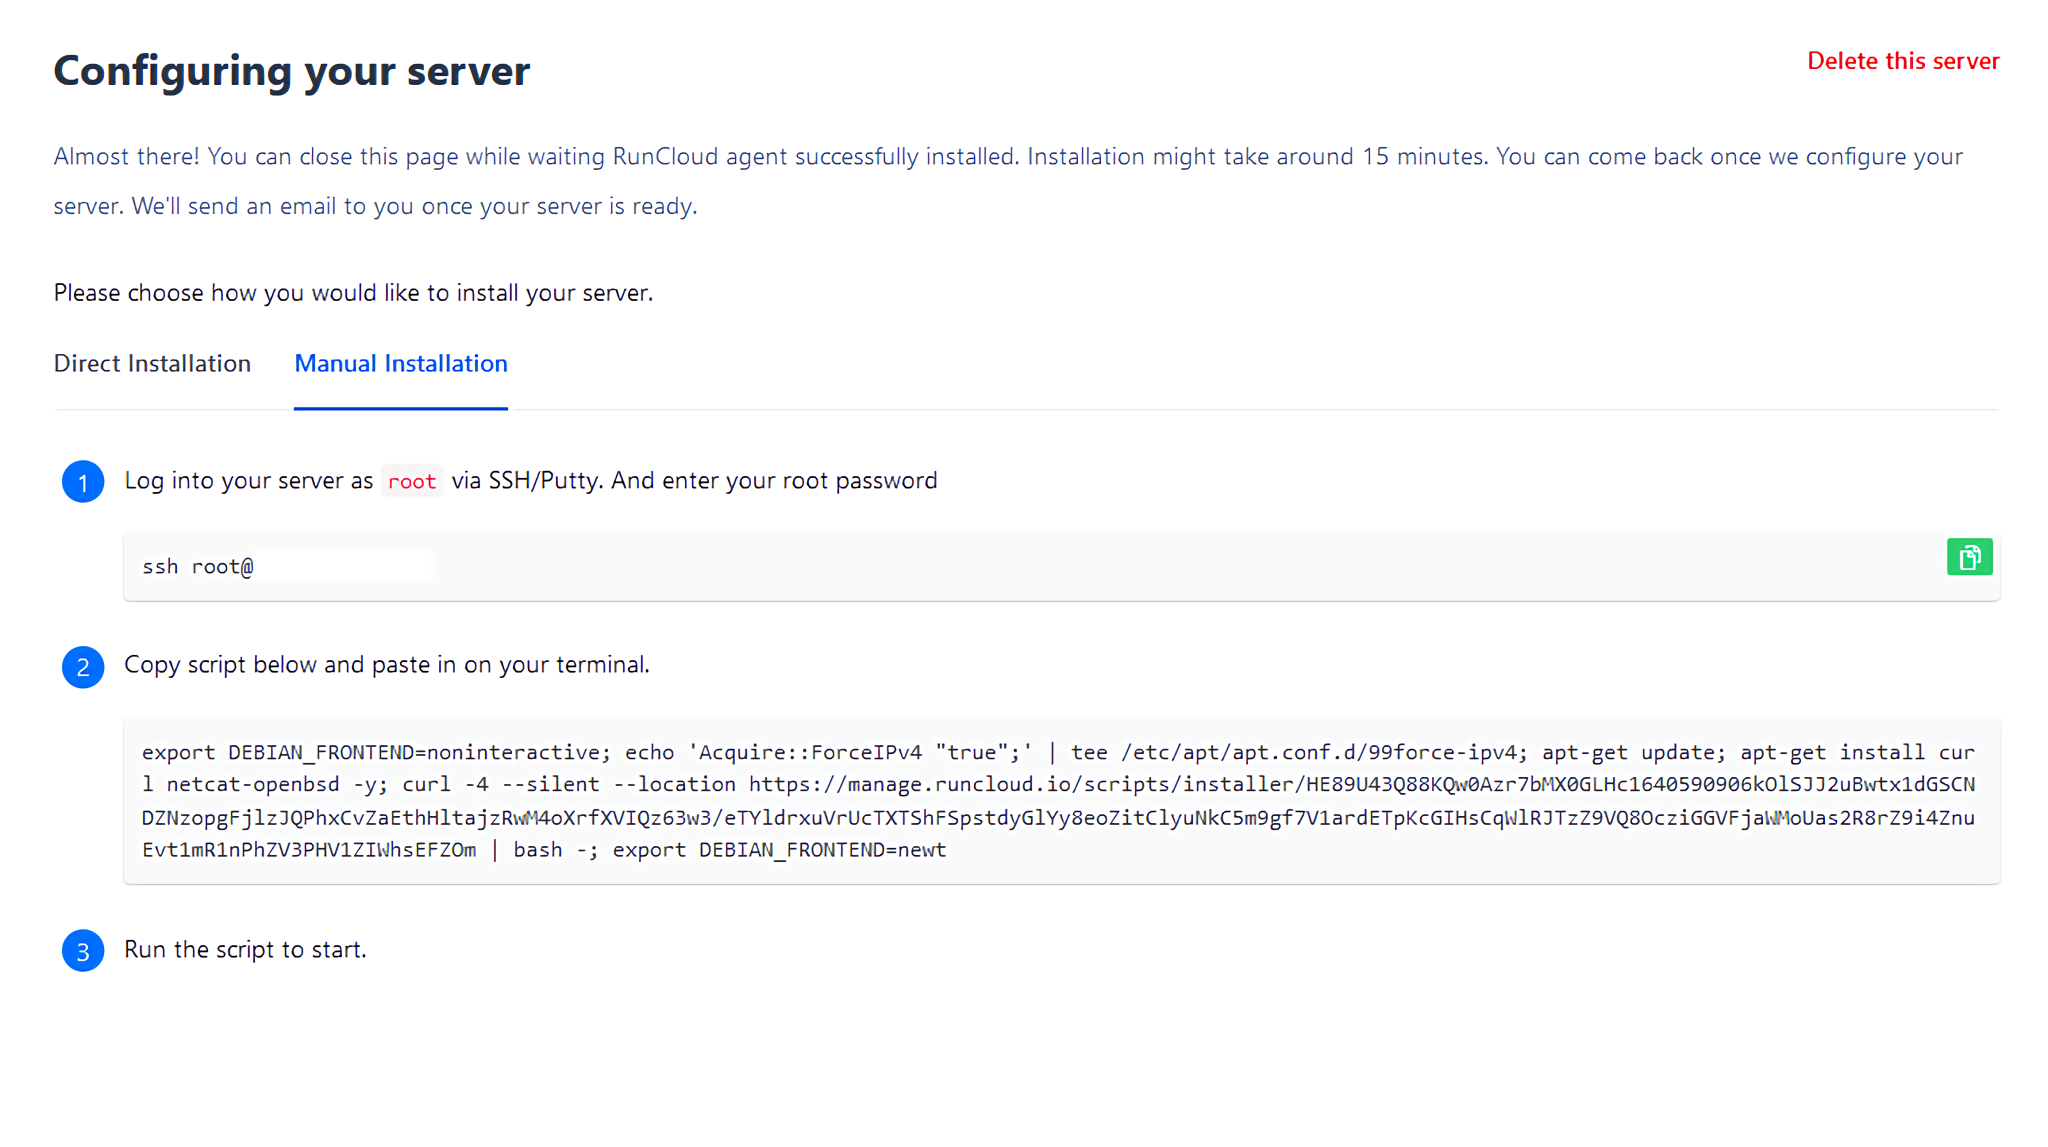Image resolution: width=2048 pixels, height=1147 pixels.
Task: Switch to the Direct Installation tab
Action: pos(152,363)
